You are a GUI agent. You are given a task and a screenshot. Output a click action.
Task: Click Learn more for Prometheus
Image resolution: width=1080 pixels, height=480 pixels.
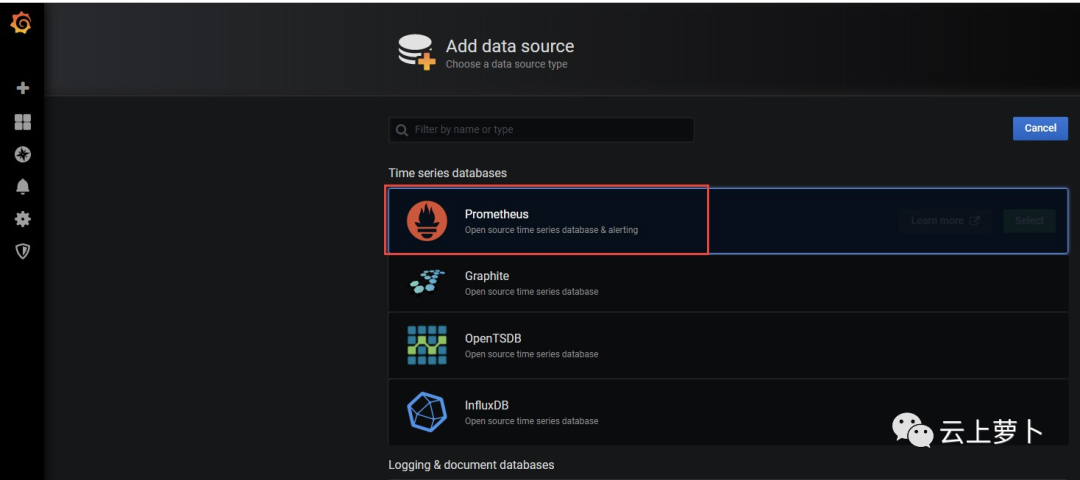[x=945, y=221]
